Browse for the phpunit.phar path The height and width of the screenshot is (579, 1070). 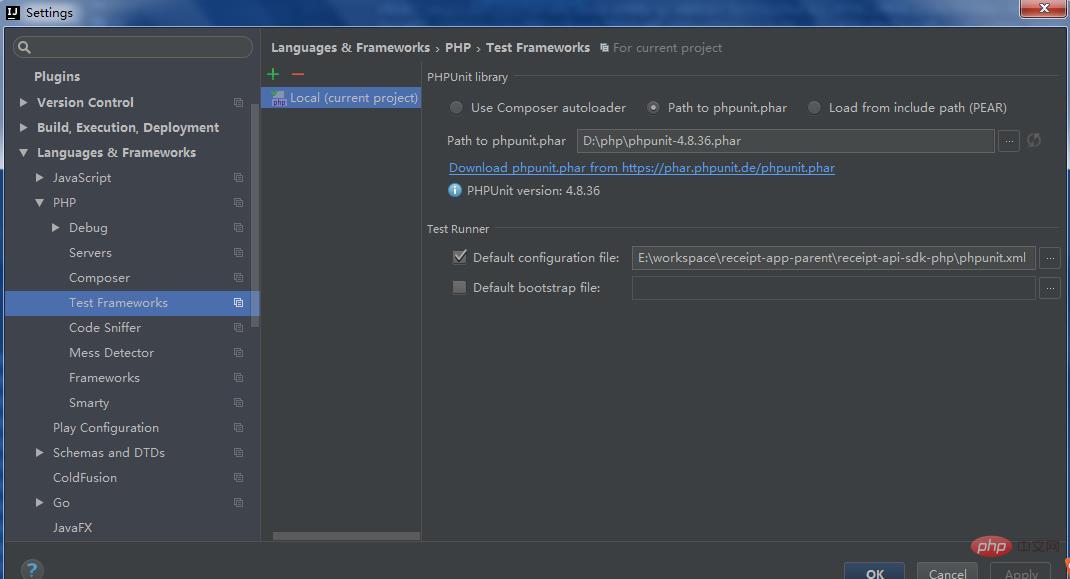pos(1009,141)
